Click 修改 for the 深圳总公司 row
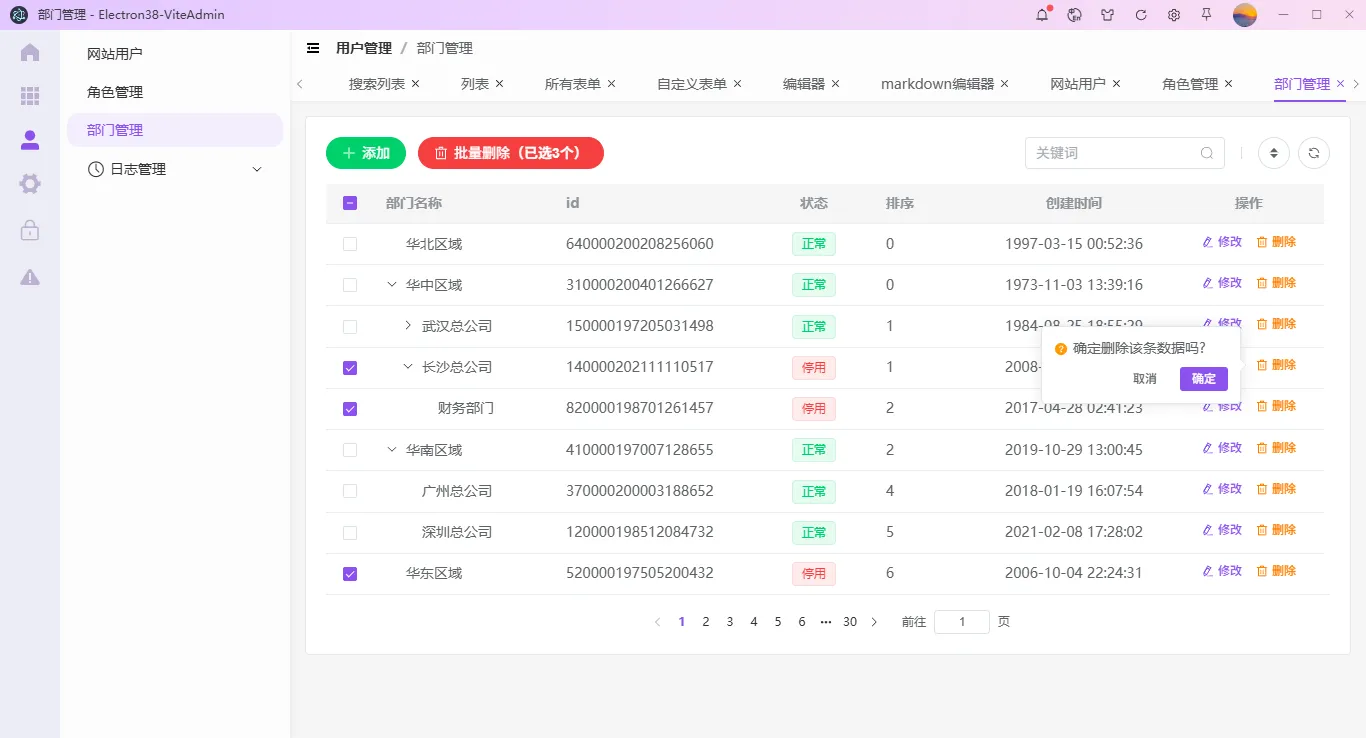Viewport: 1366px width, 738px height. point(1222,530)
